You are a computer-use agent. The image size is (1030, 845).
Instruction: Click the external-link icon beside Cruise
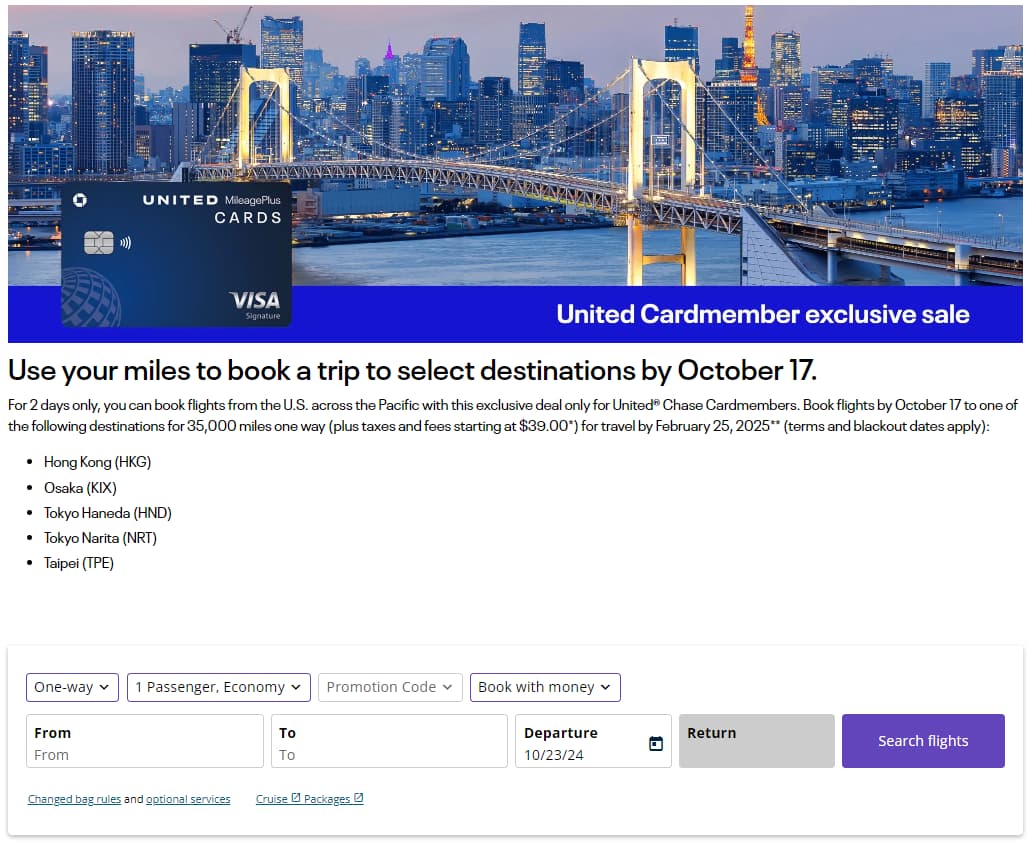[296, 798]
